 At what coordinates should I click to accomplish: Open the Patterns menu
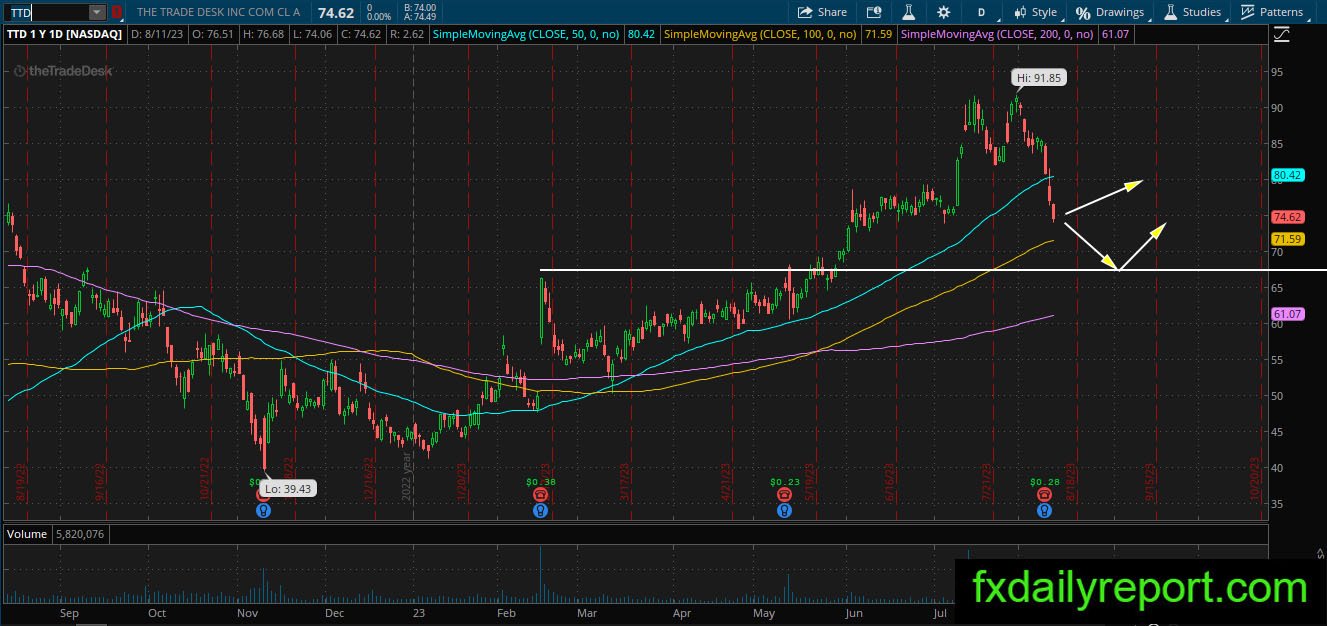[x=1272, y=12]
